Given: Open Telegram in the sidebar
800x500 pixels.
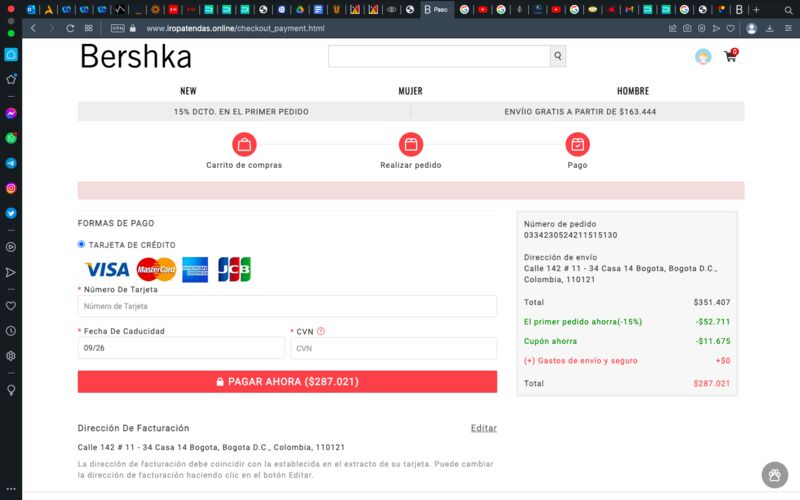Looking at the screenshot, I should 11,163.
